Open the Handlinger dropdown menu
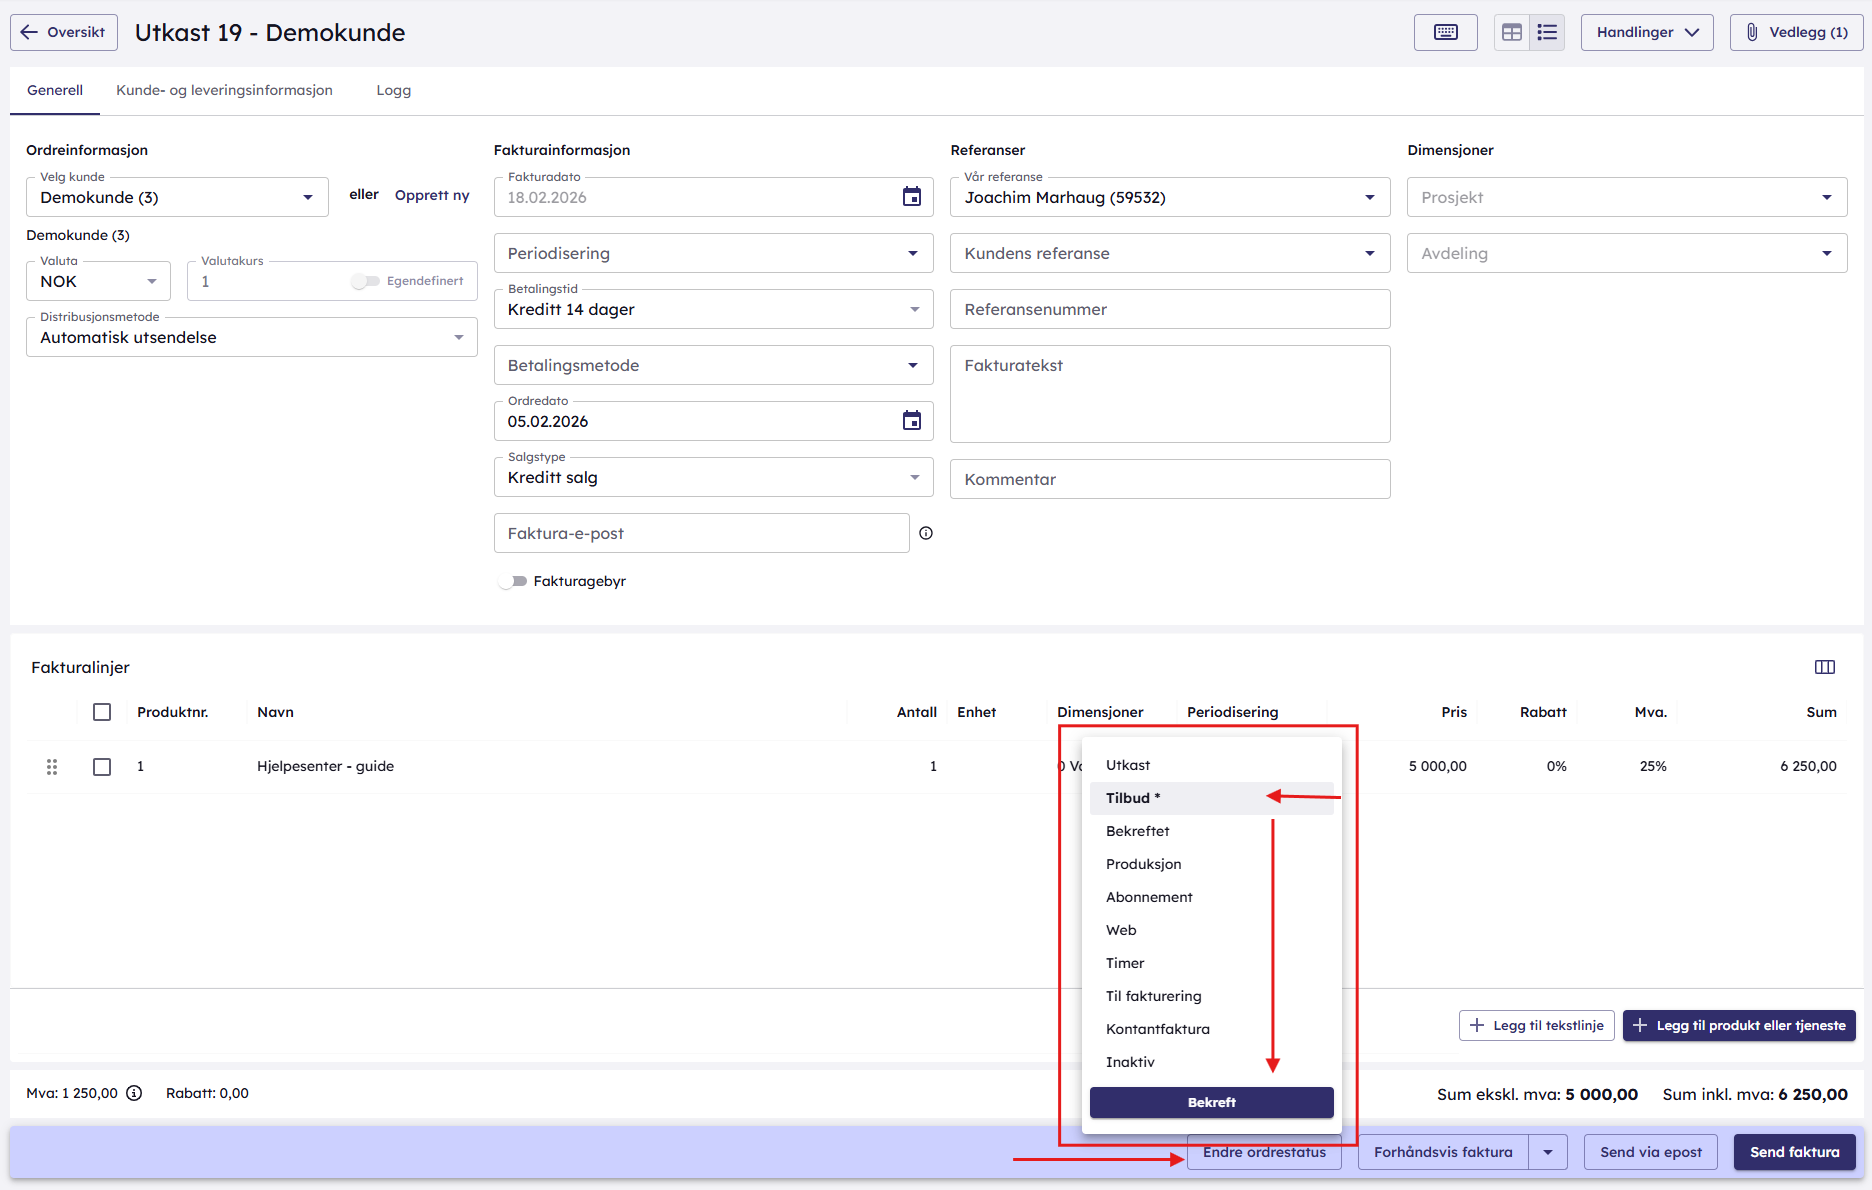The height and width of the screenshot is (1190, 1872). (x=1646, y=32)
